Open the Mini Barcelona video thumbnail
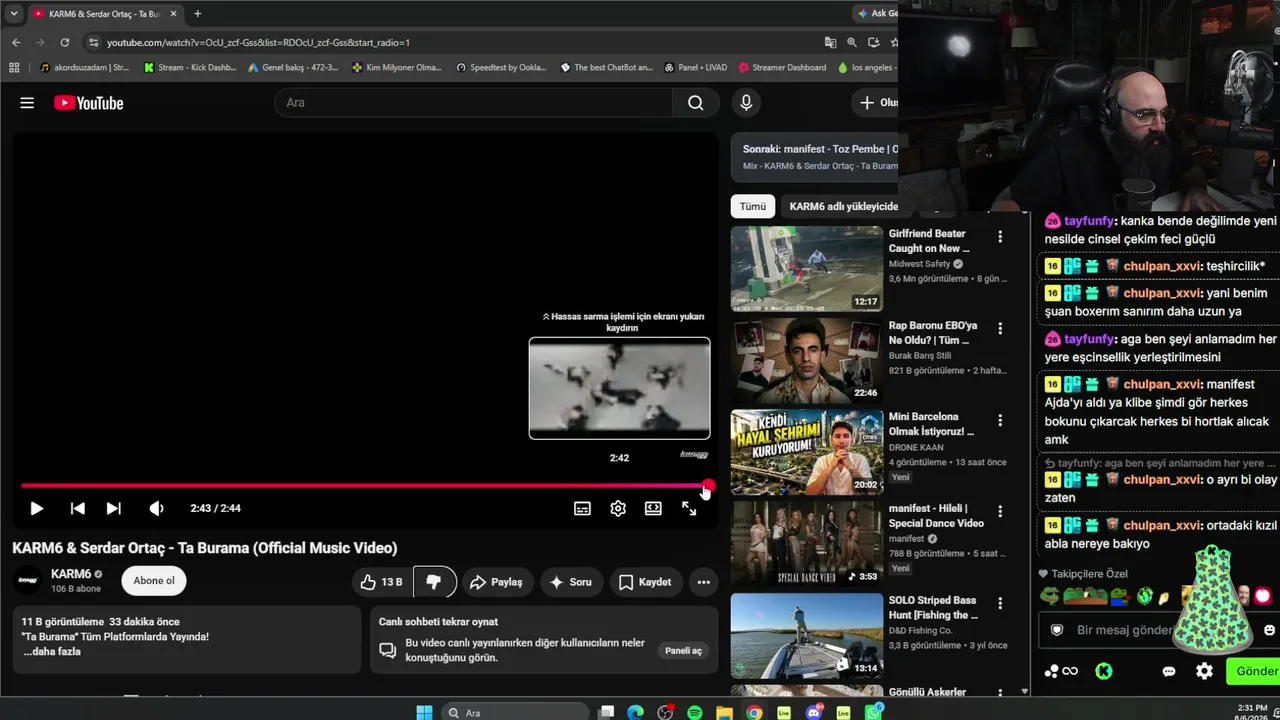Screen dimensions: 1280x720 [x=807, y=452]
